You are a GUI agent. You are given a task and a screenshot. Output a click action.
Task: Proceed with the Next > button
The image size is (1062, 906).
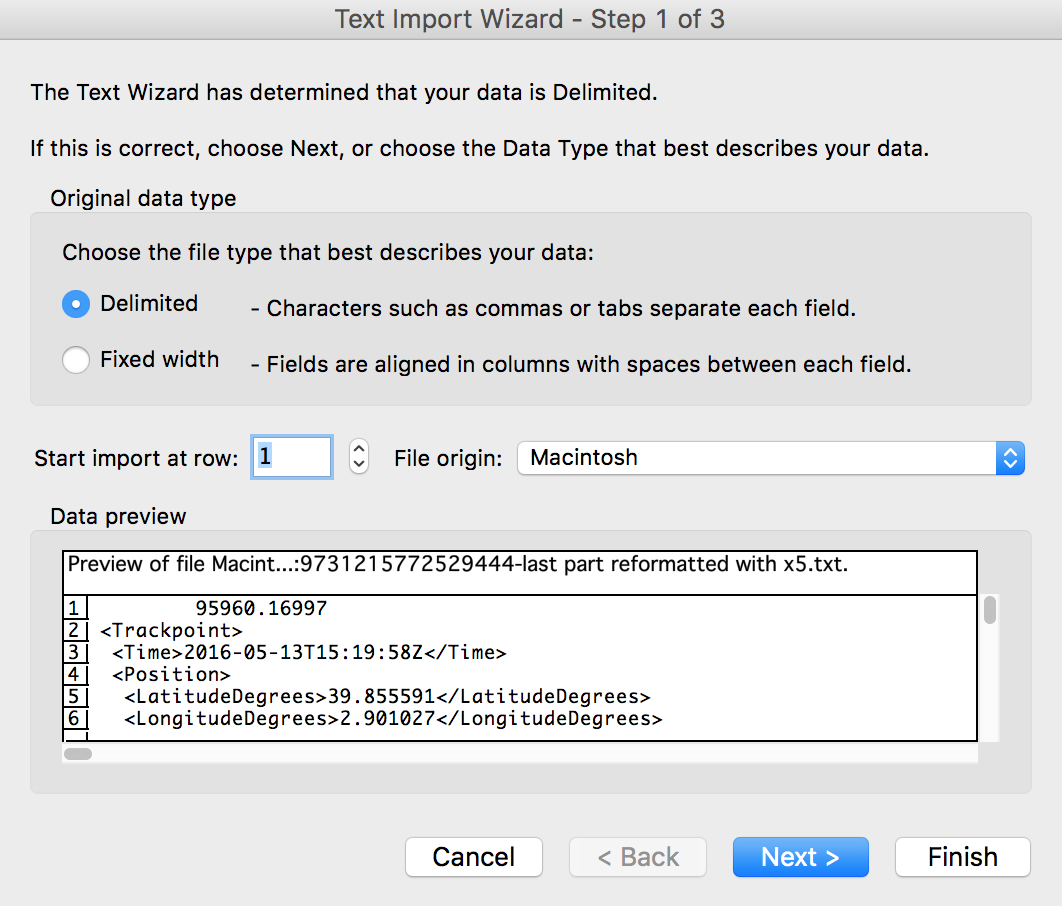(x=800, y=857)
